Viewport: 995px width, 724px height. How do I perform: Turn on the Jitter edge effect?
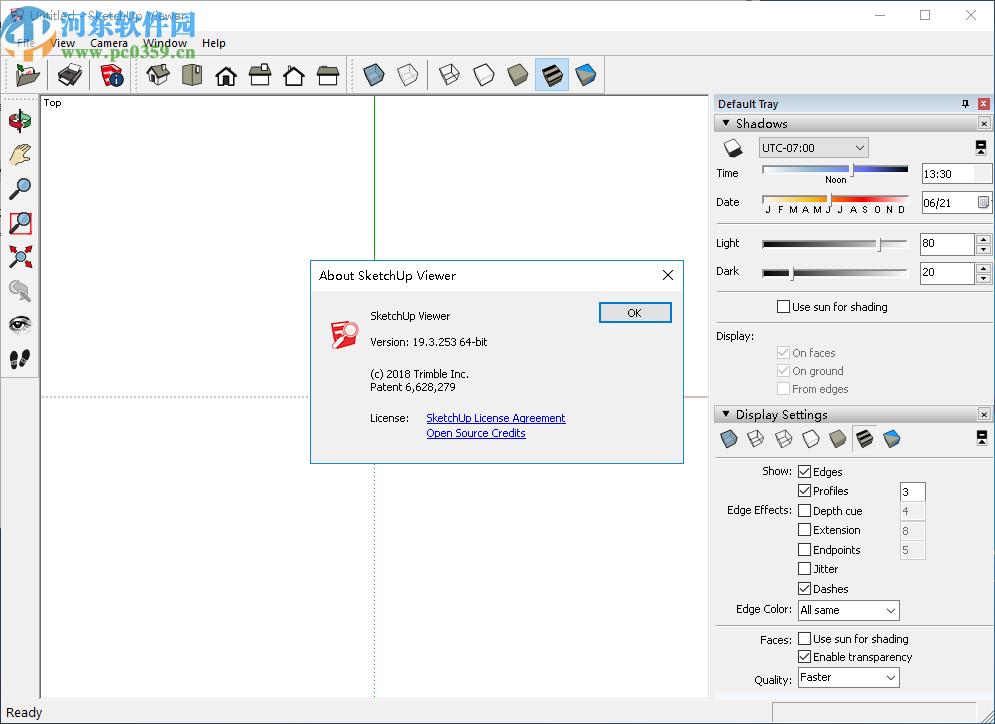pyautogui.click(x=805, y=568)
